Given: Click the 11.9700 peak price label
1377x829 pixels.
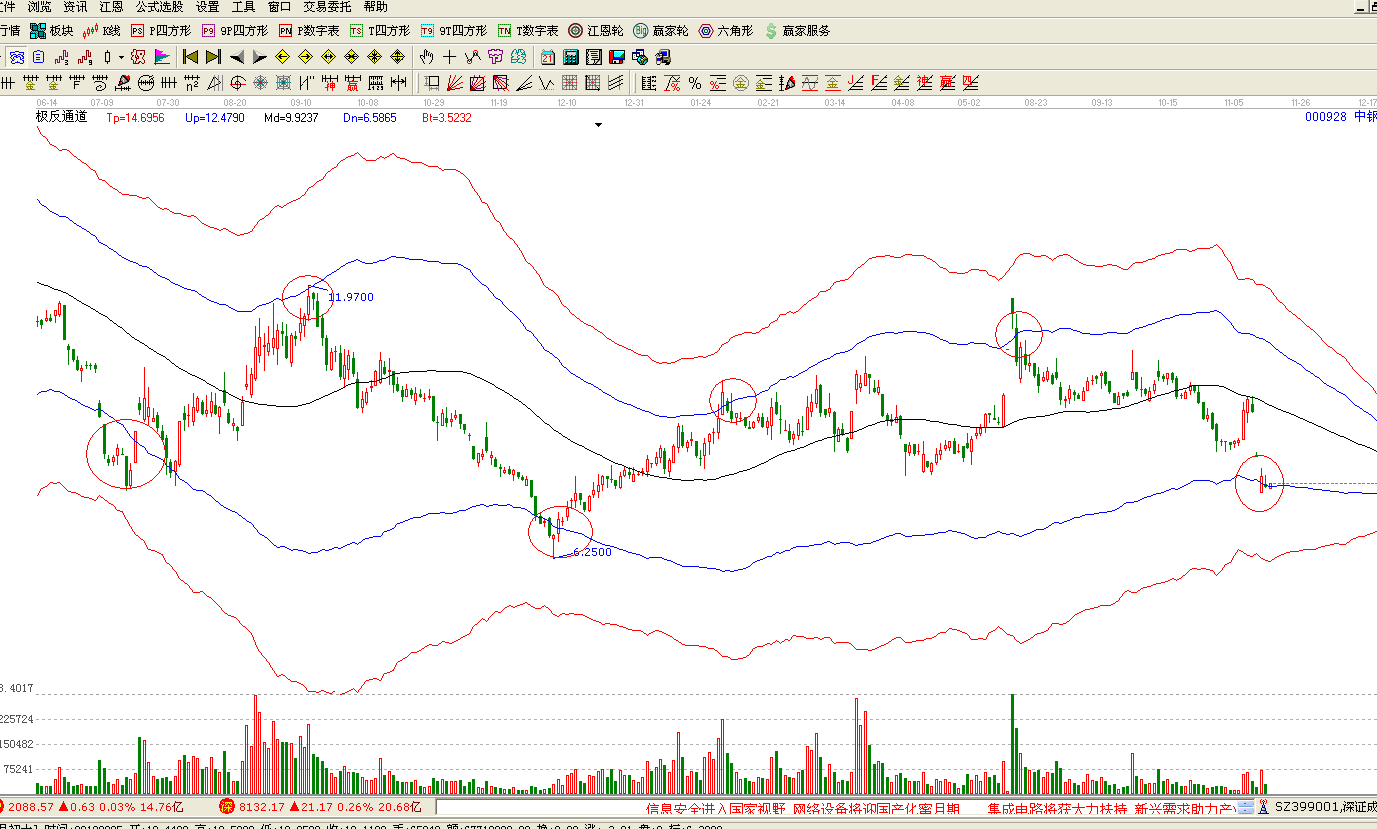Looking at the screenshot, I should tap(351, 297).
